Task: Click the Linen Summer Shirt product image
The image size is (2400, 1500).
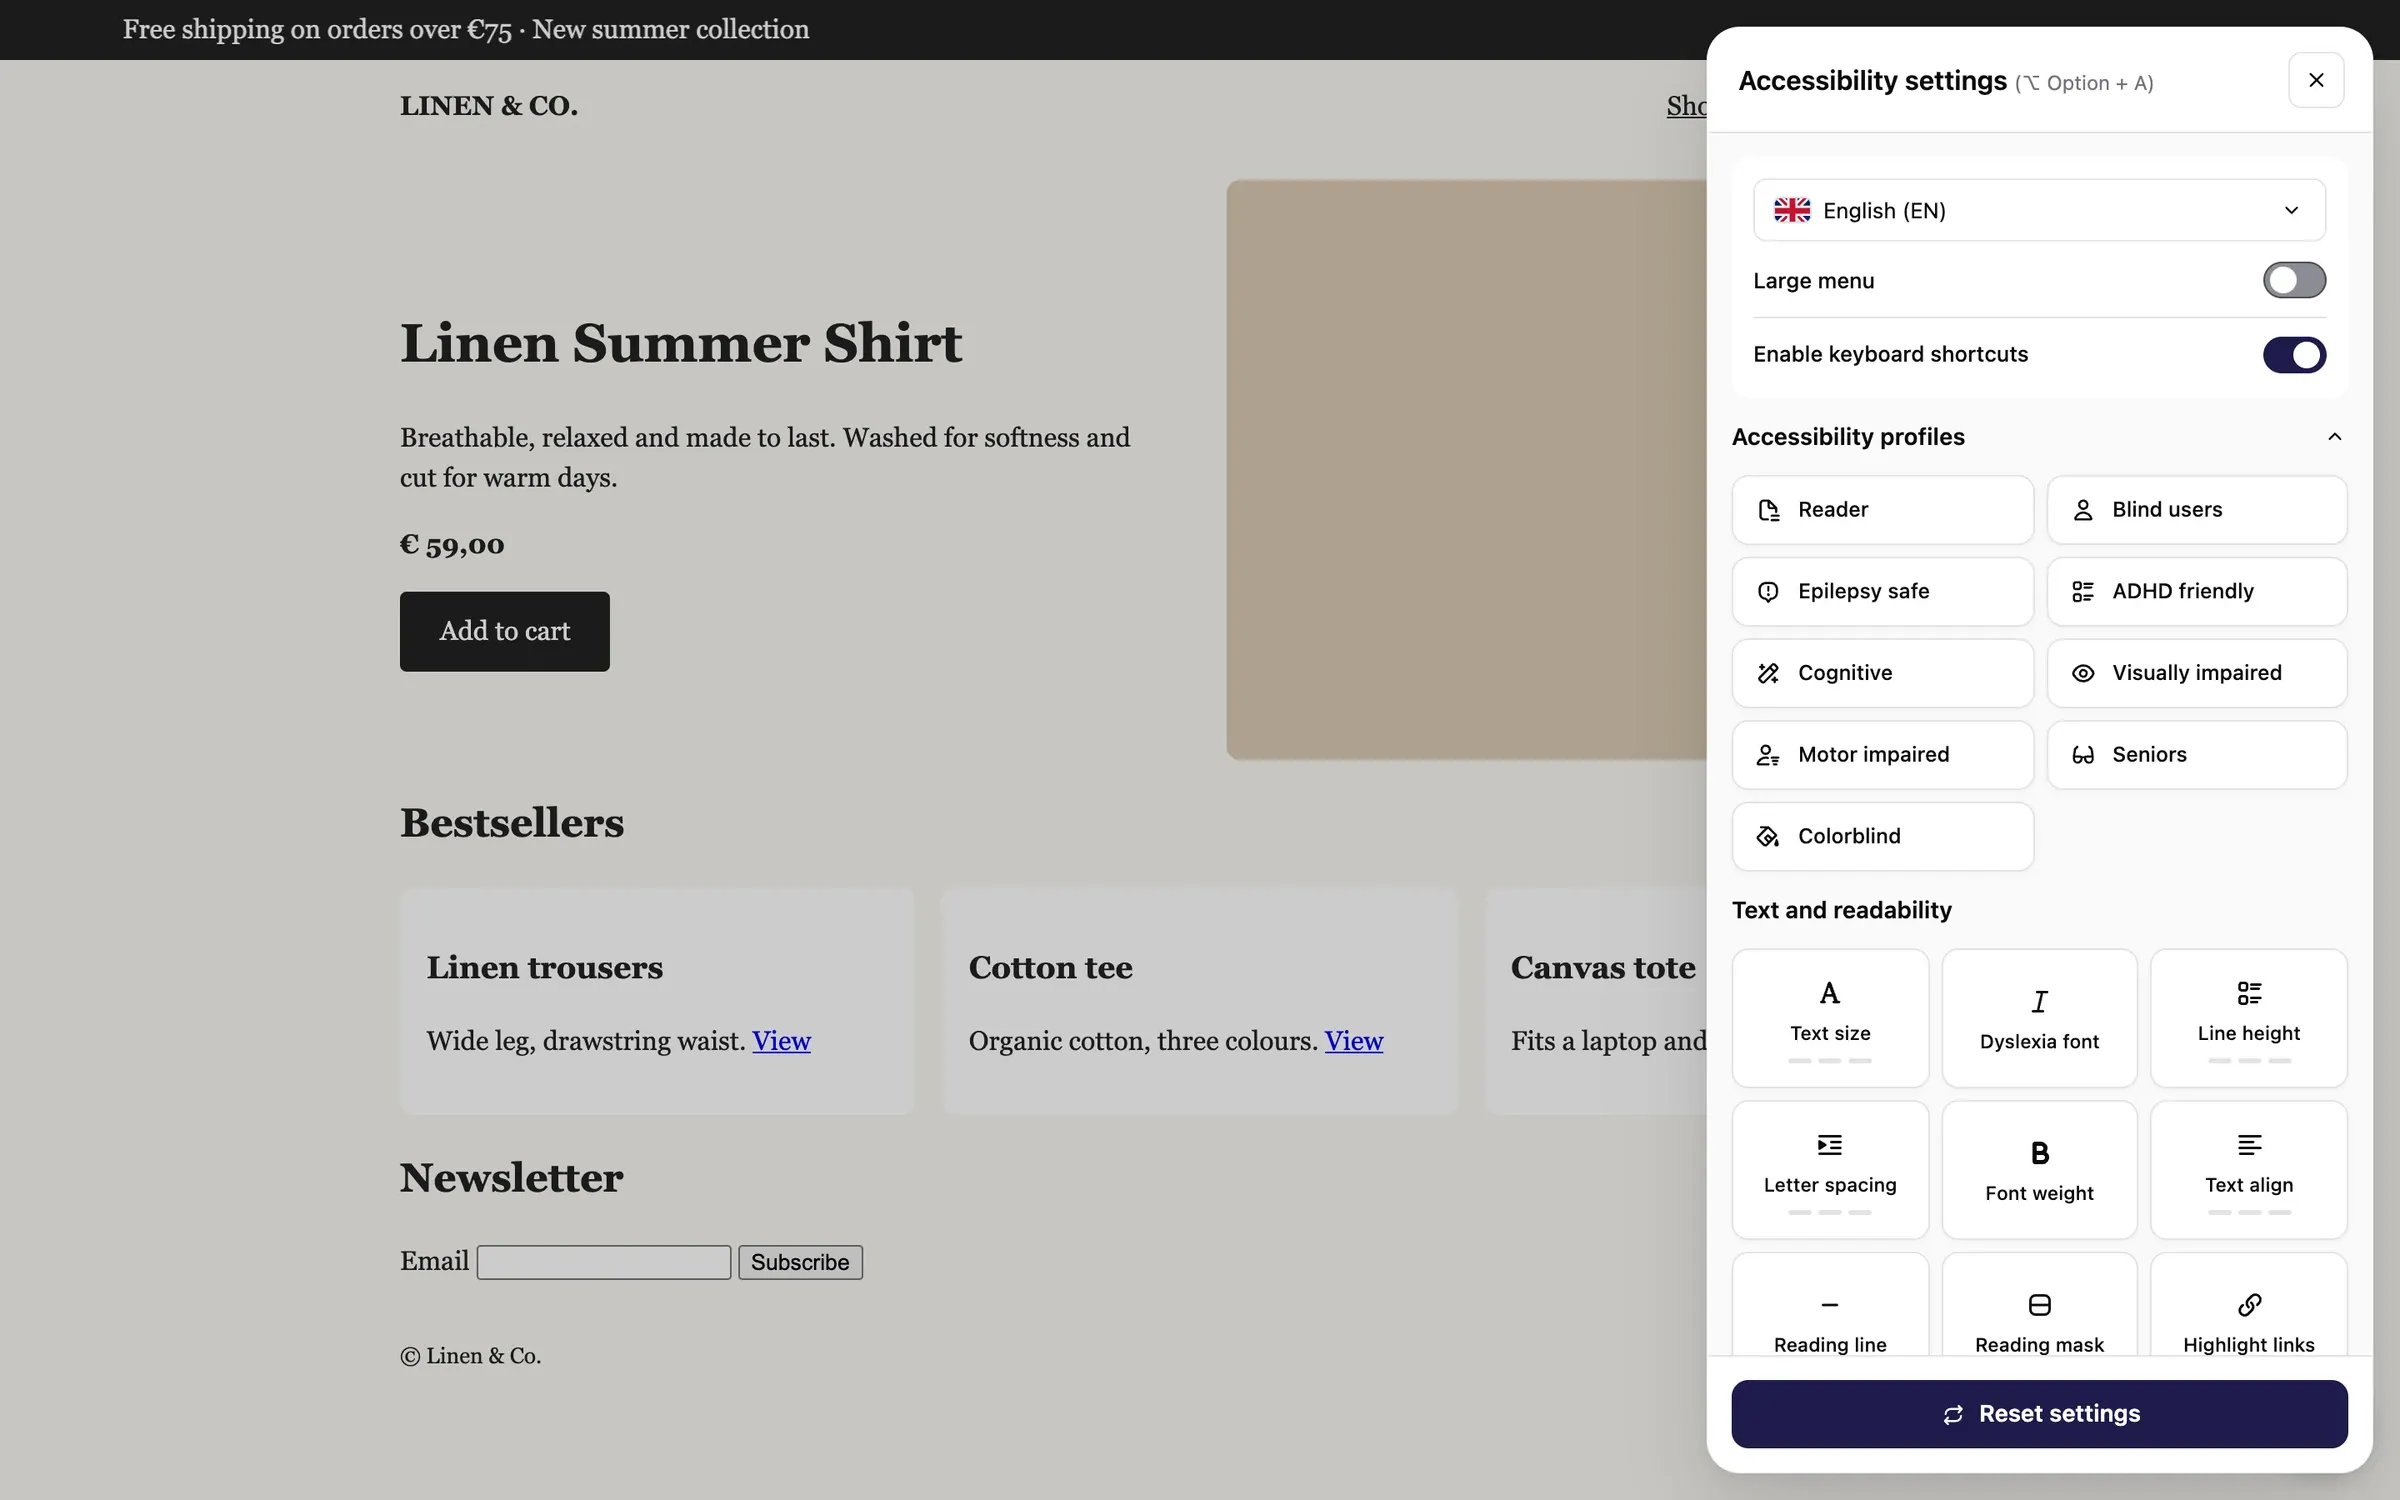Action: pyautogui.click(x=1466, y=470)
